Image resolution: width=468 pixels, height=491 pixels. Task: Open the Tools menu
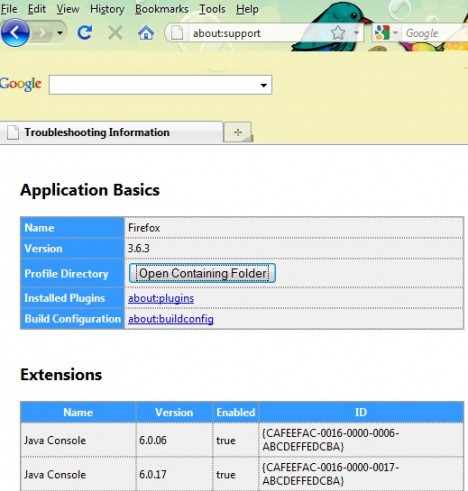coord(212,9)
